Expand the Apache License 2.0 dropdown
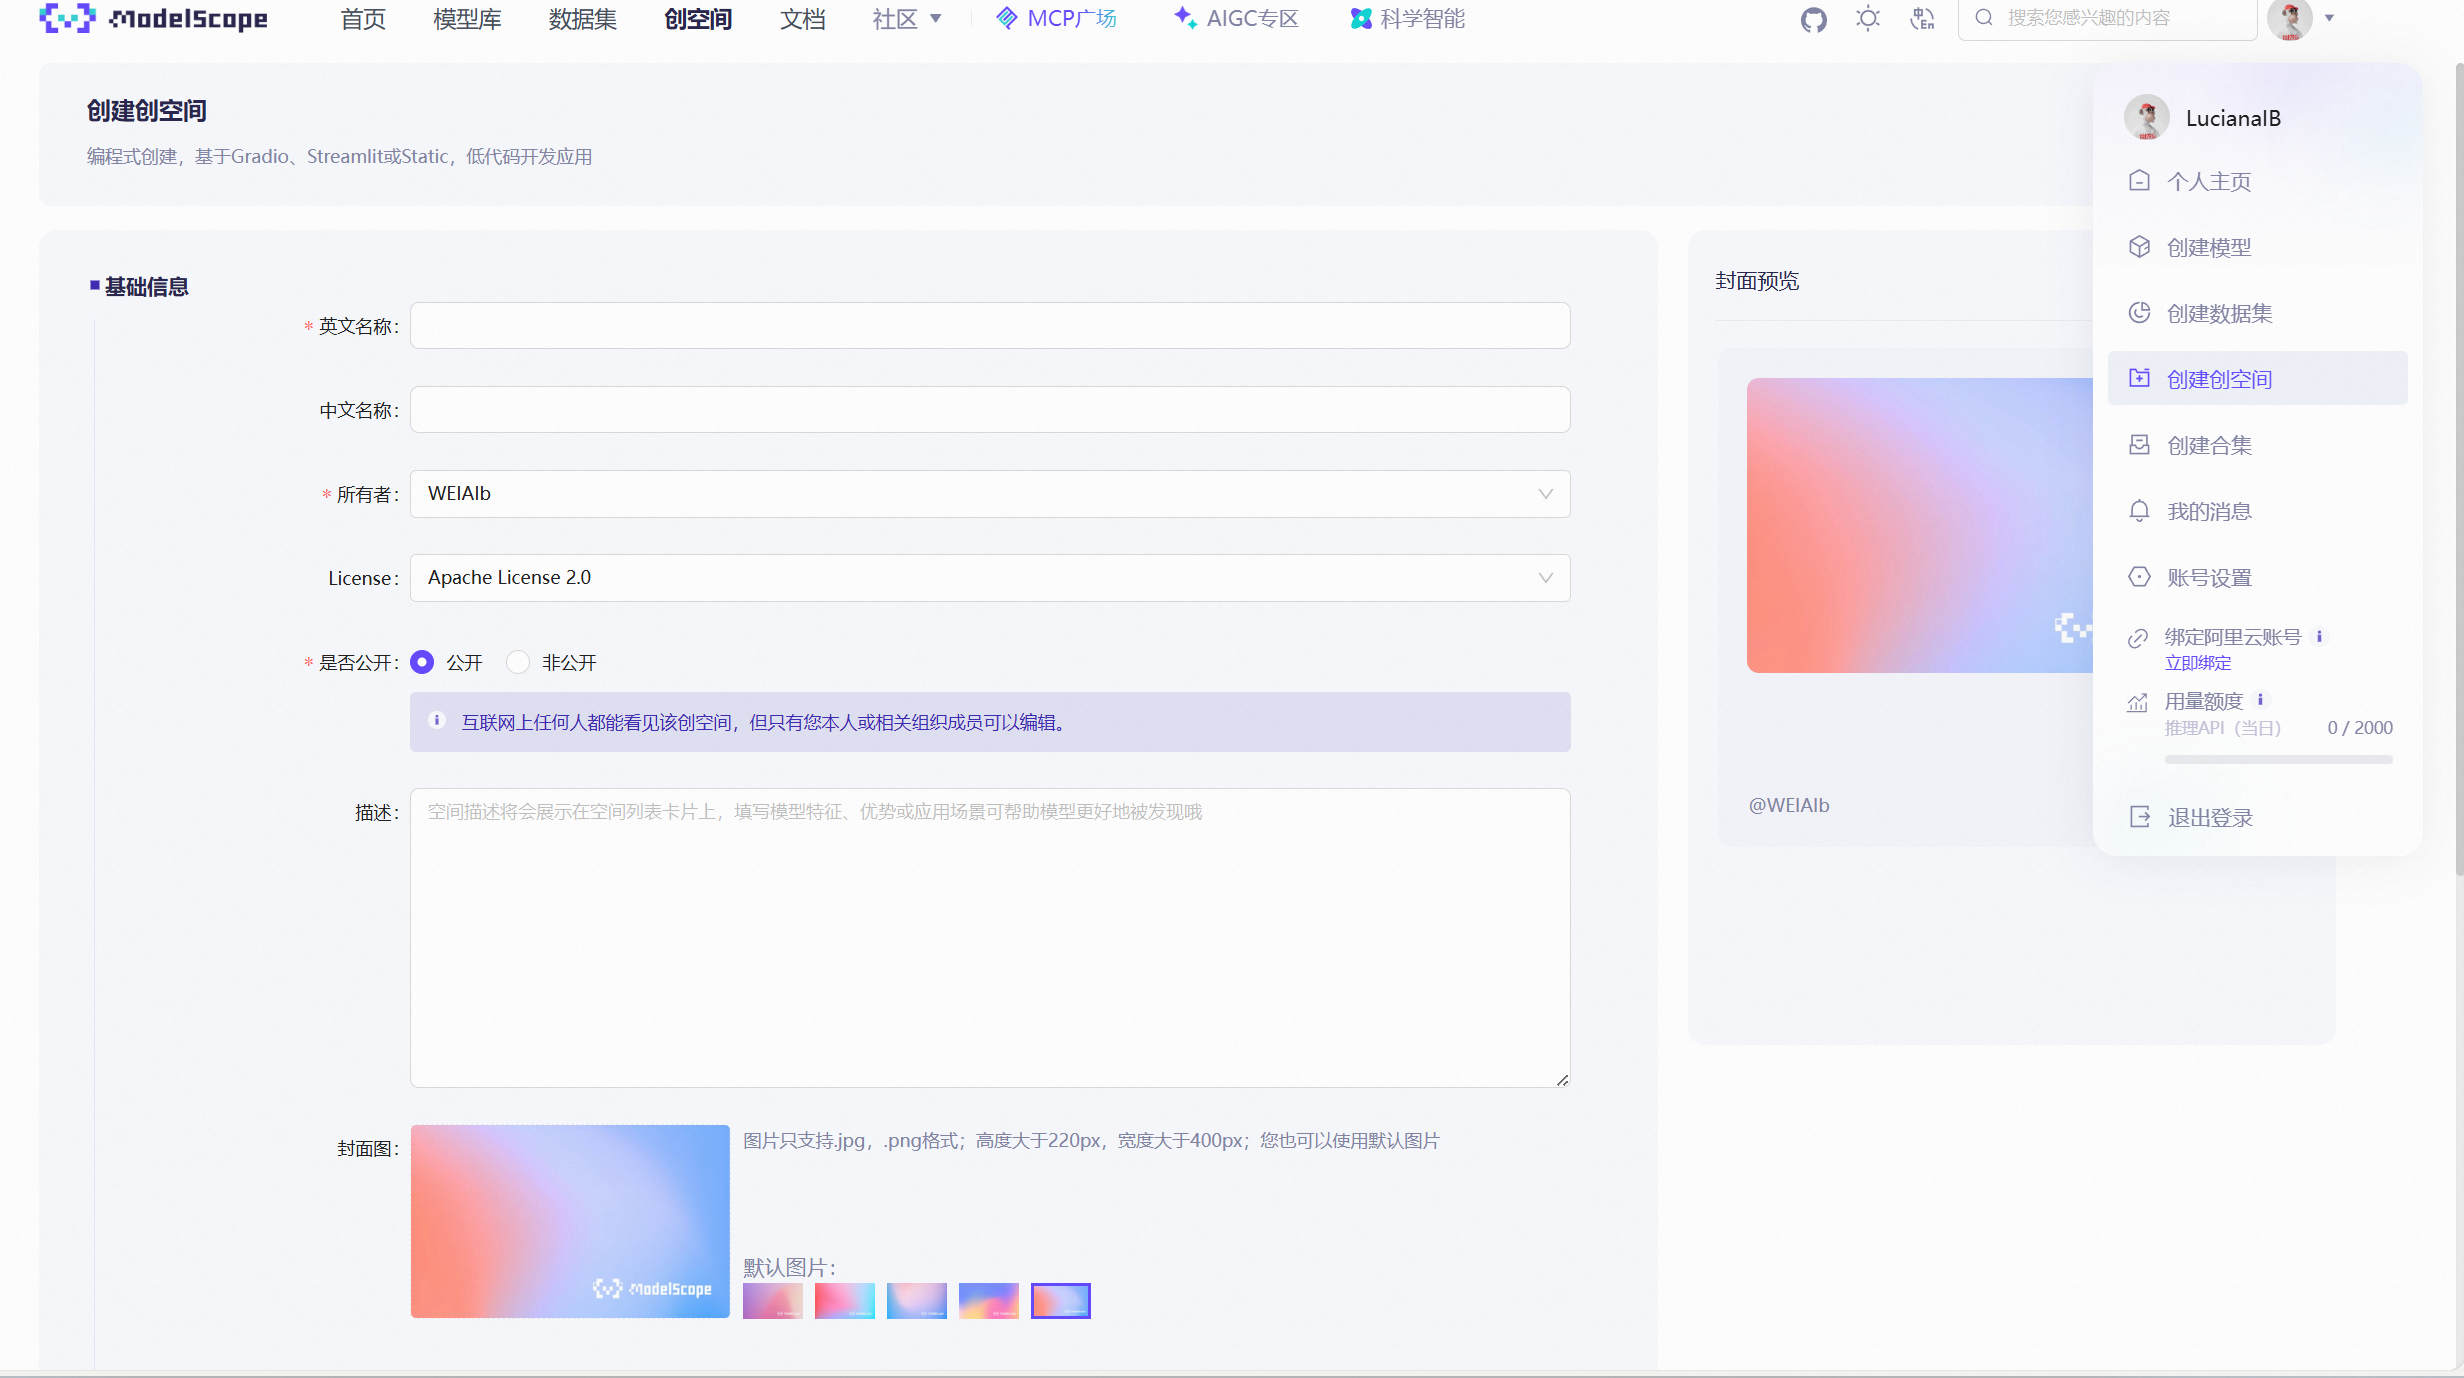 pyautogui.click(x=989, y=578)
